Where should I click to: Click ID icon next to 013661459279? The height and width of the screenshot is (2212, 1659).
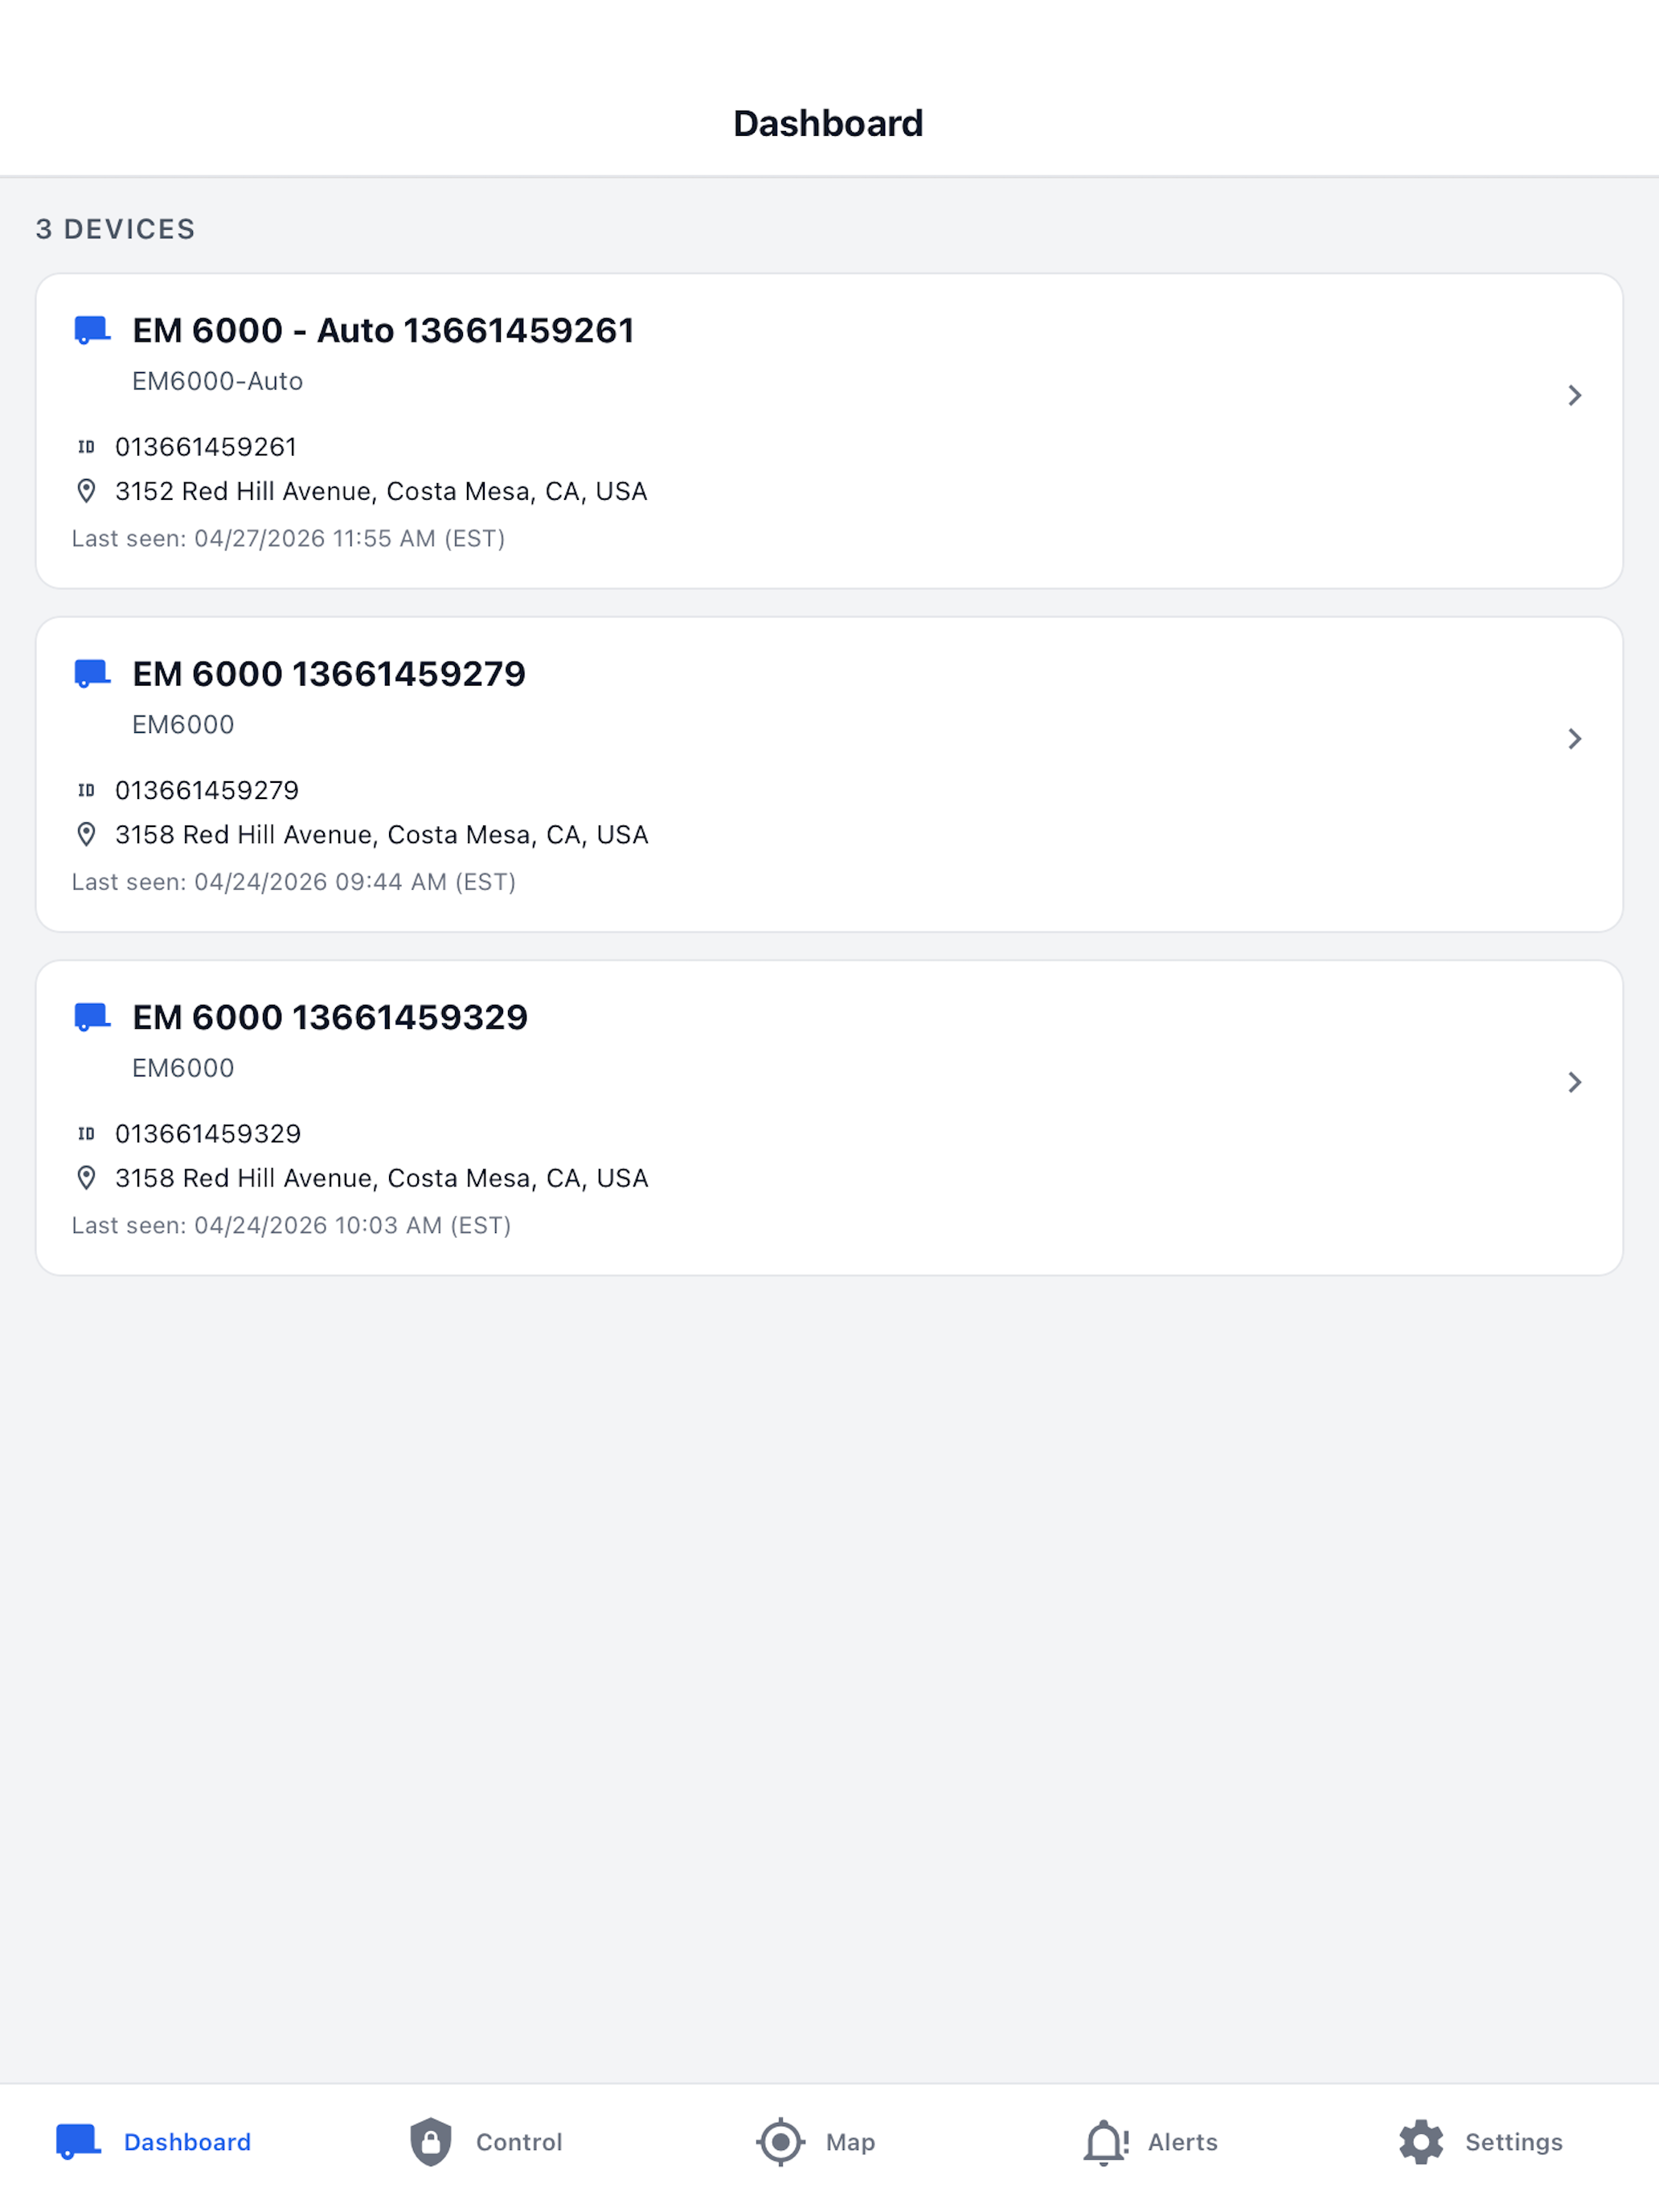[x=87, y=790]
